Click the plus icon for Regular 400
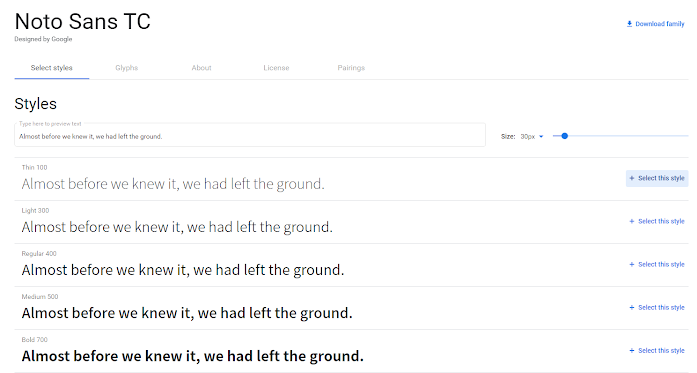Viewport: 697px width, 373px height. click(632, 265)
